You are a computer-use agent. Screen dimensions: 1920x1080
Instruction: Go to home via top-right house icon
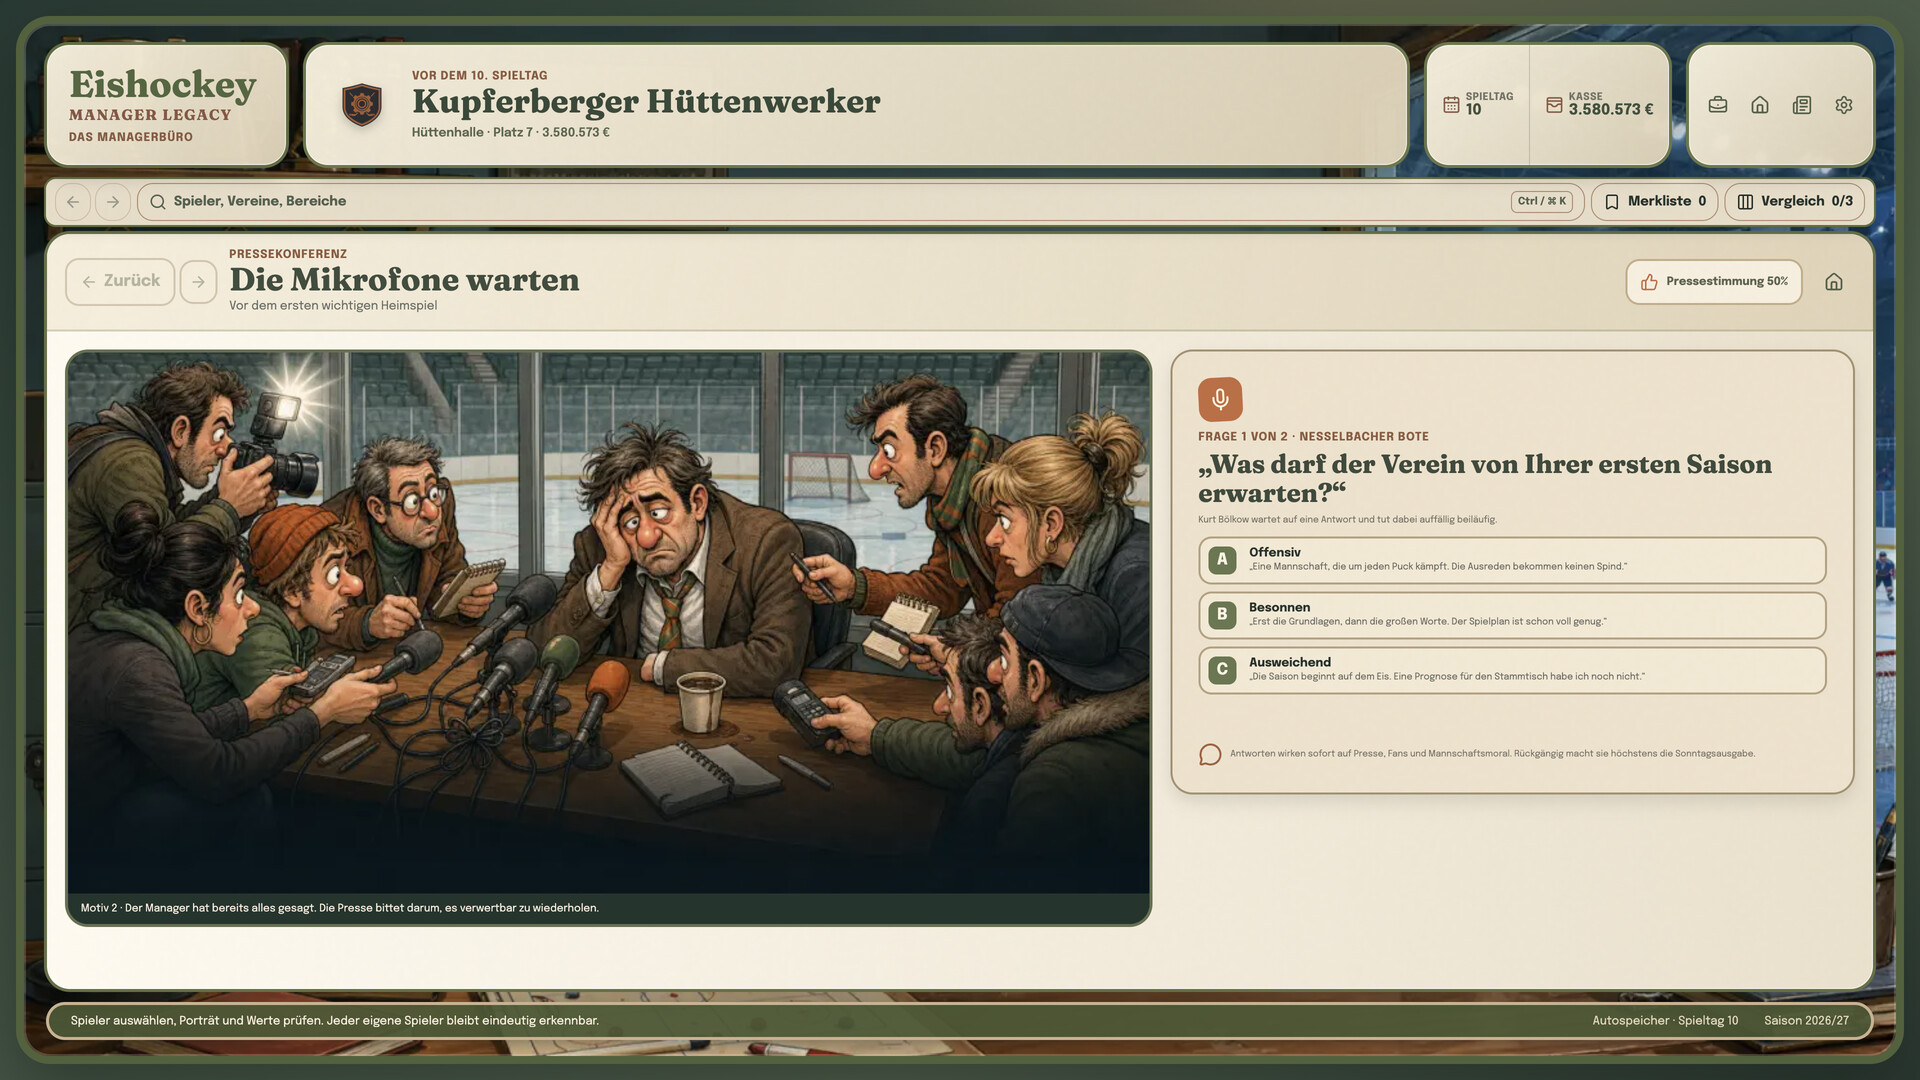(x=1760, y=105)
